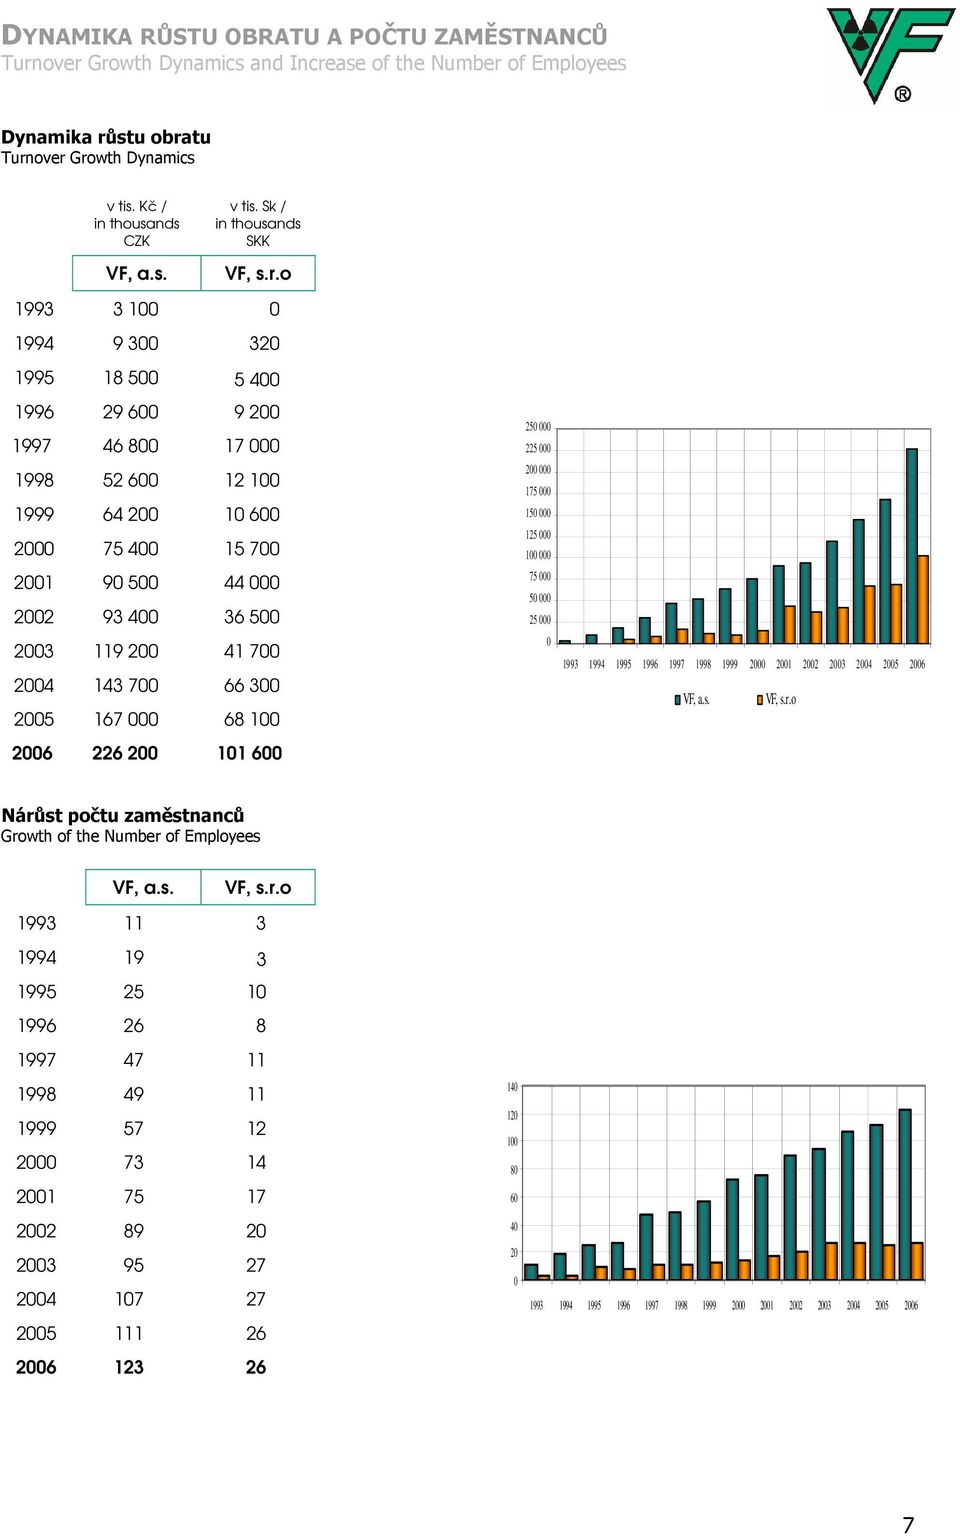960x1536 pixels.
Task: Click the tallest teal 2006 bar in the employees chart
Action: (905, 1195)
